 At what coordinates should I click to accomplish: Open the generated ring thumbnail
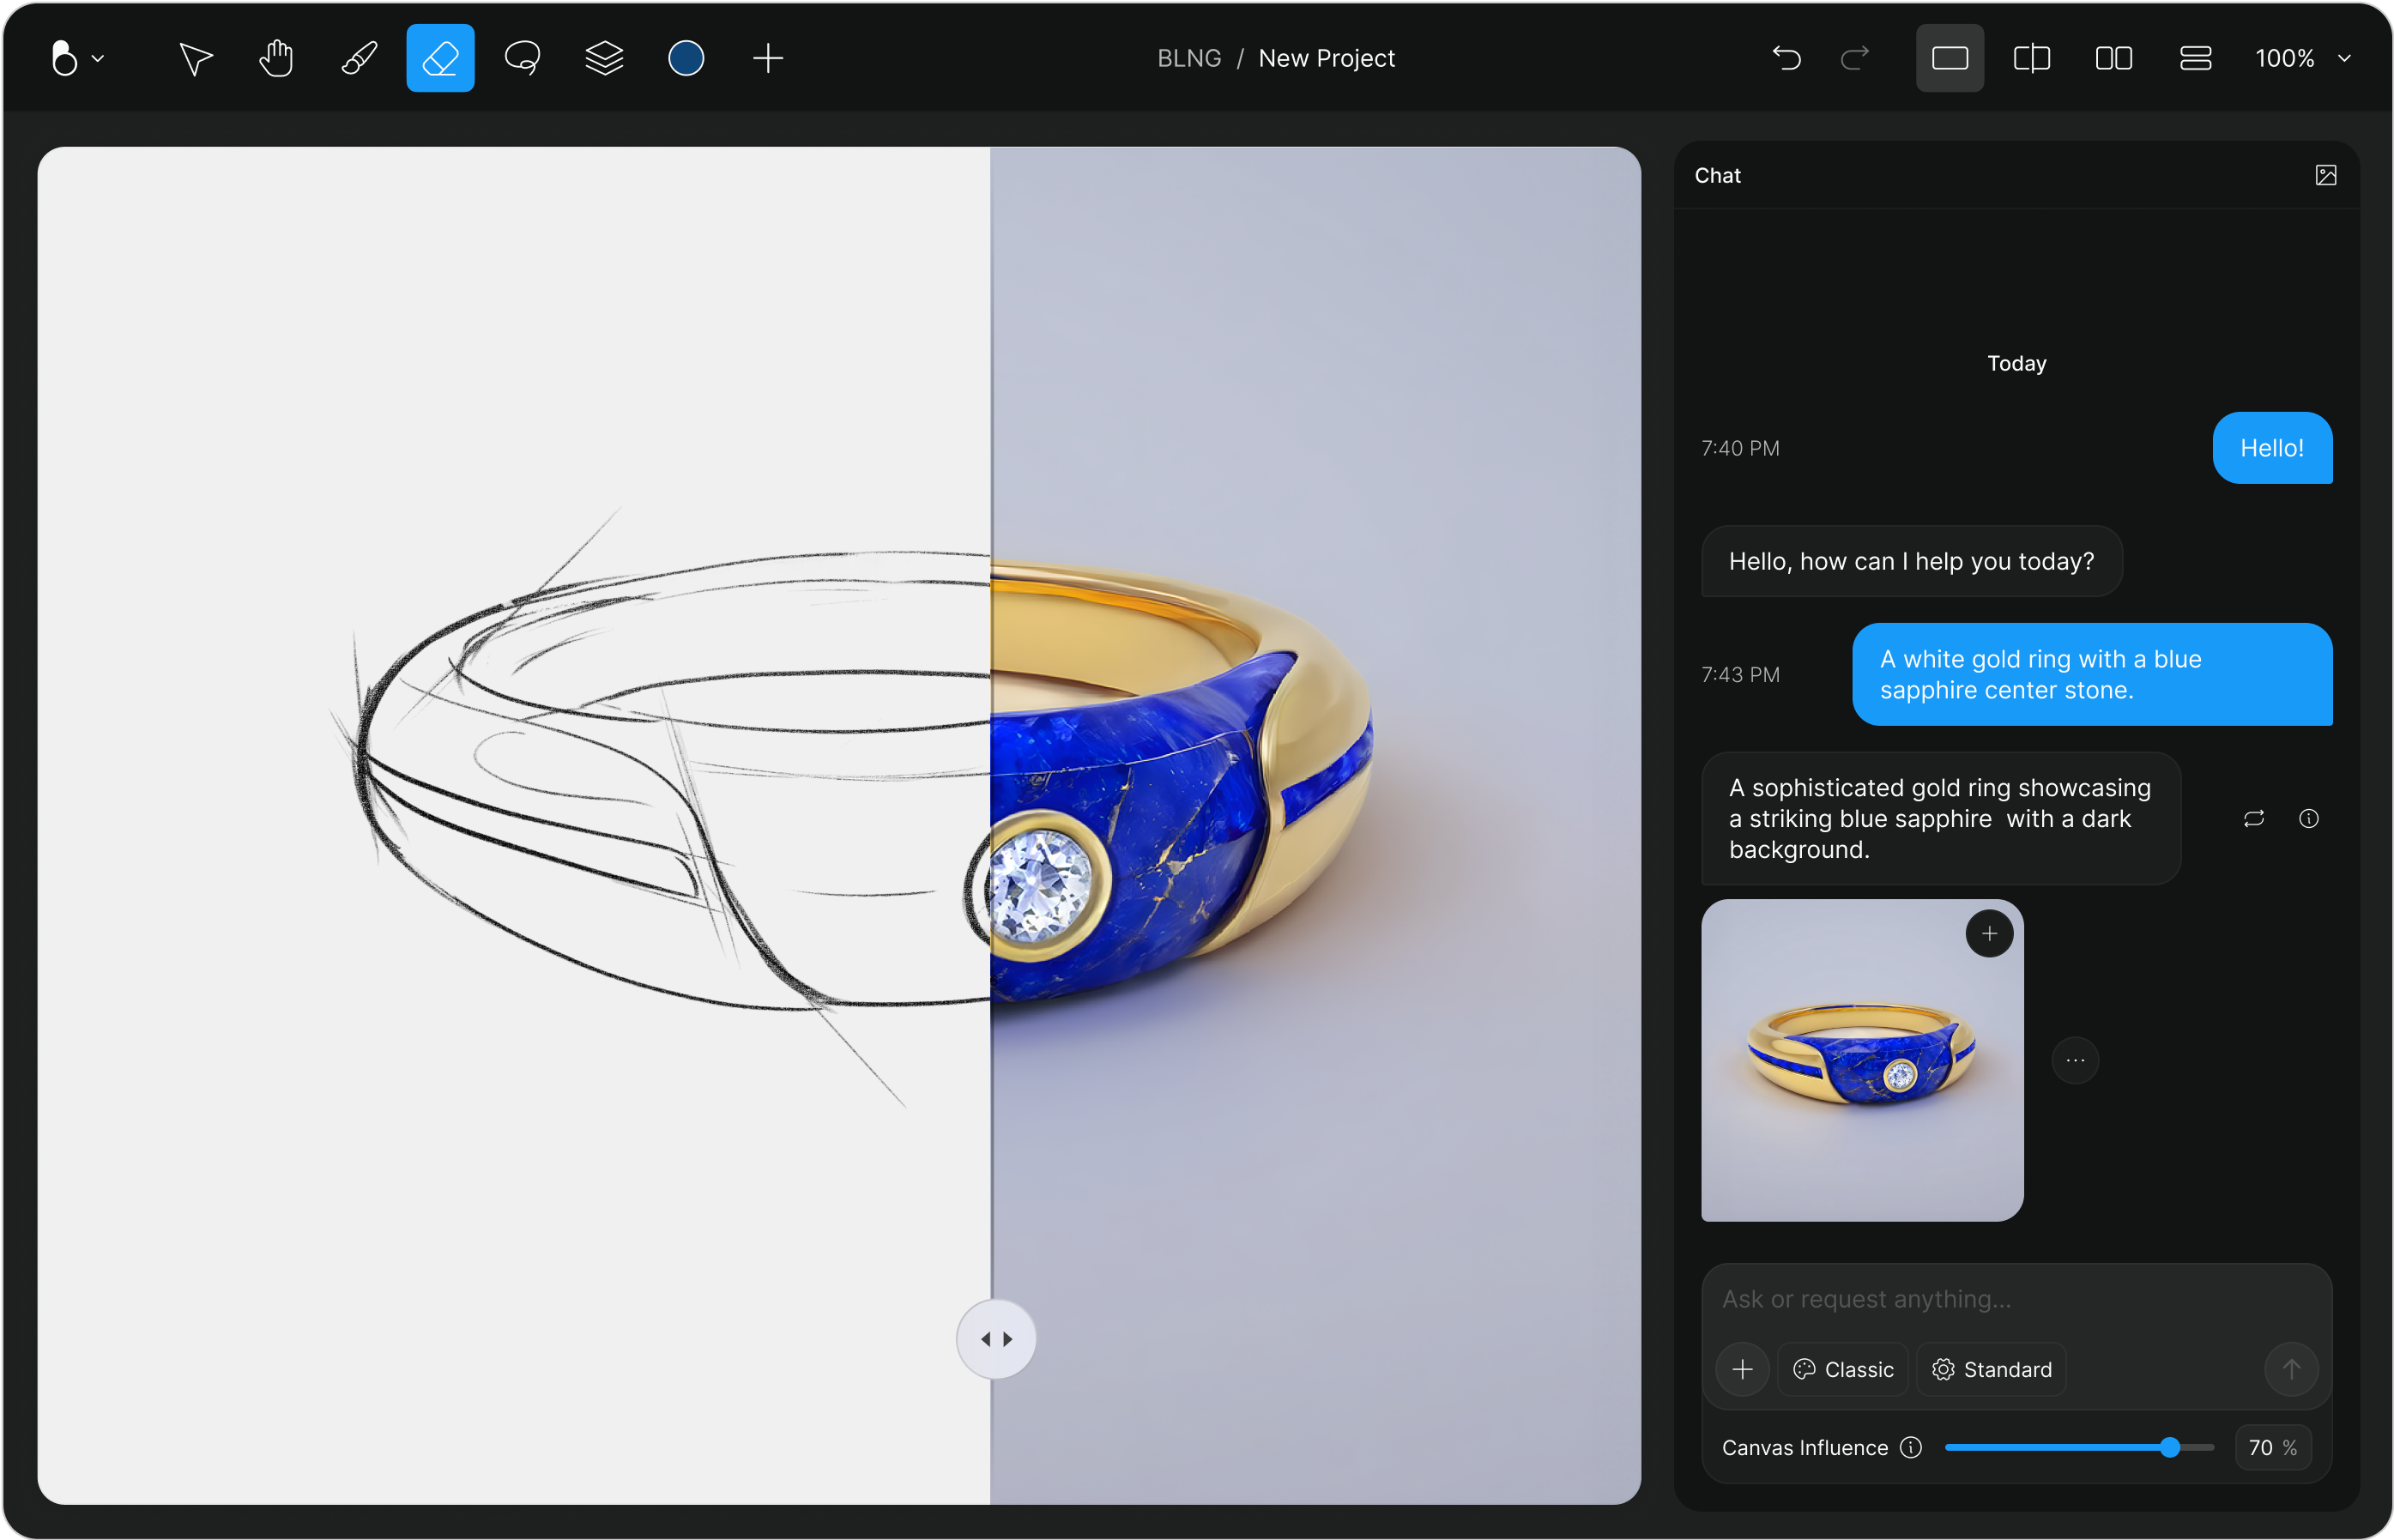1862,1060
